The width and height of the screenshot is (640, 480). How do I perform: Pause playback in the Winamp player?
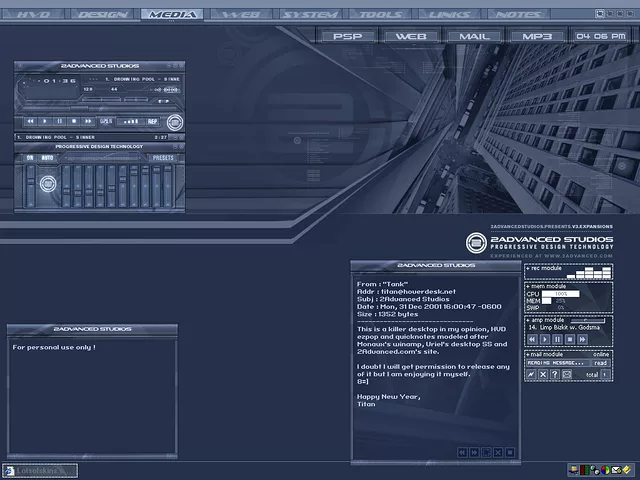(x=60, y=121)
